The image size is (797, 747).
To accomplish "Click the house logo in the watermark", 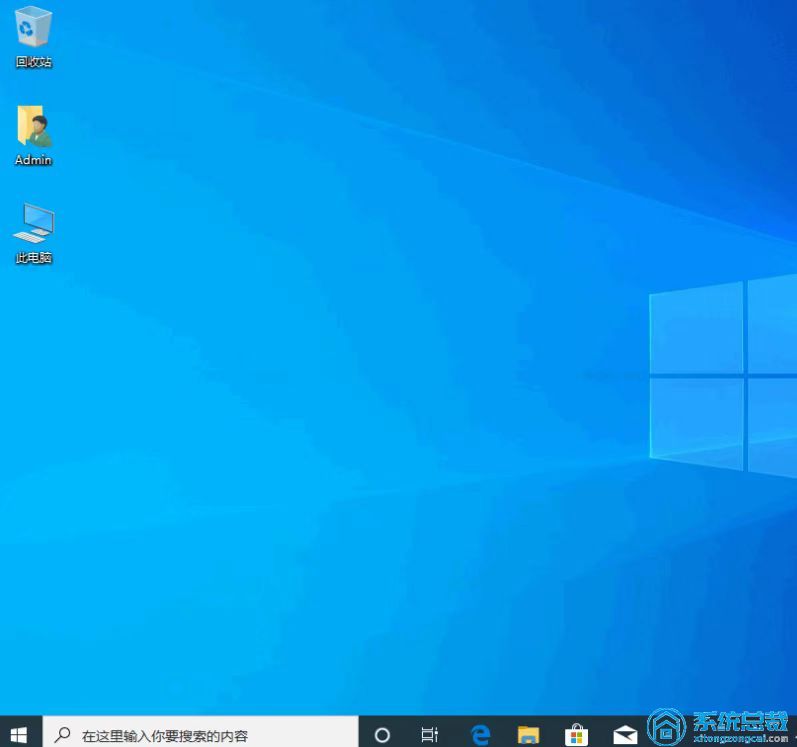I will 666,726.
